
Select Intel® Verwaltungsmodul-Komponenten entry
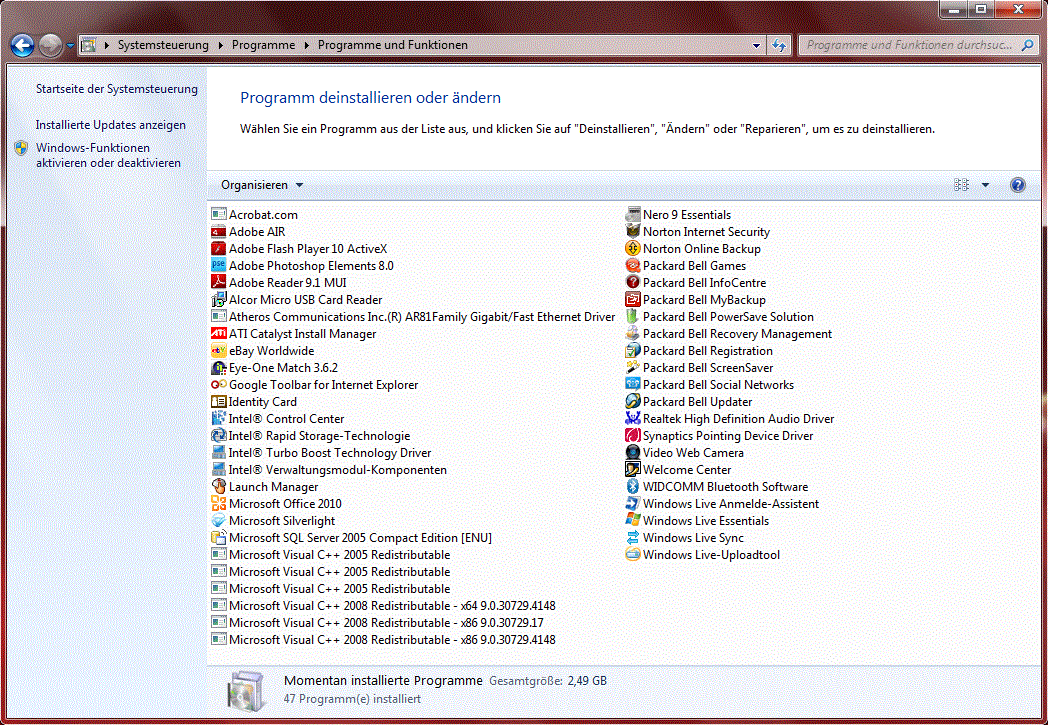(329, 470)
